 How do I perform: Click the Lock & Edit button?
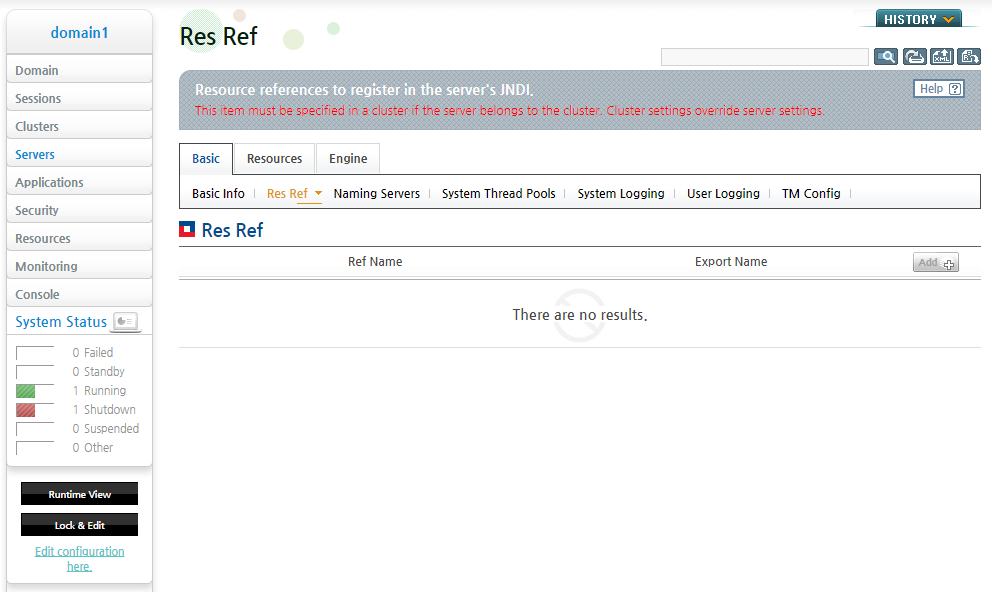pos(80,525)
